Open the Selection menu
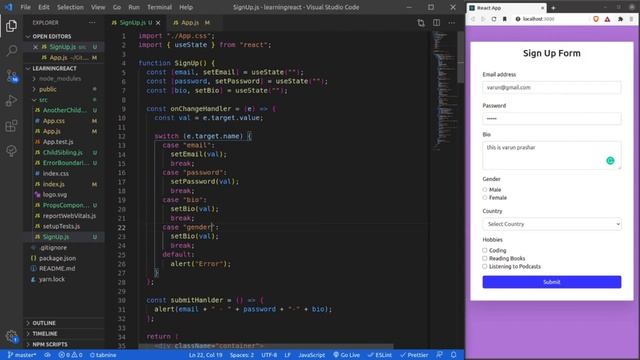This screenshot has height=360, width=640. coord(70,7)
